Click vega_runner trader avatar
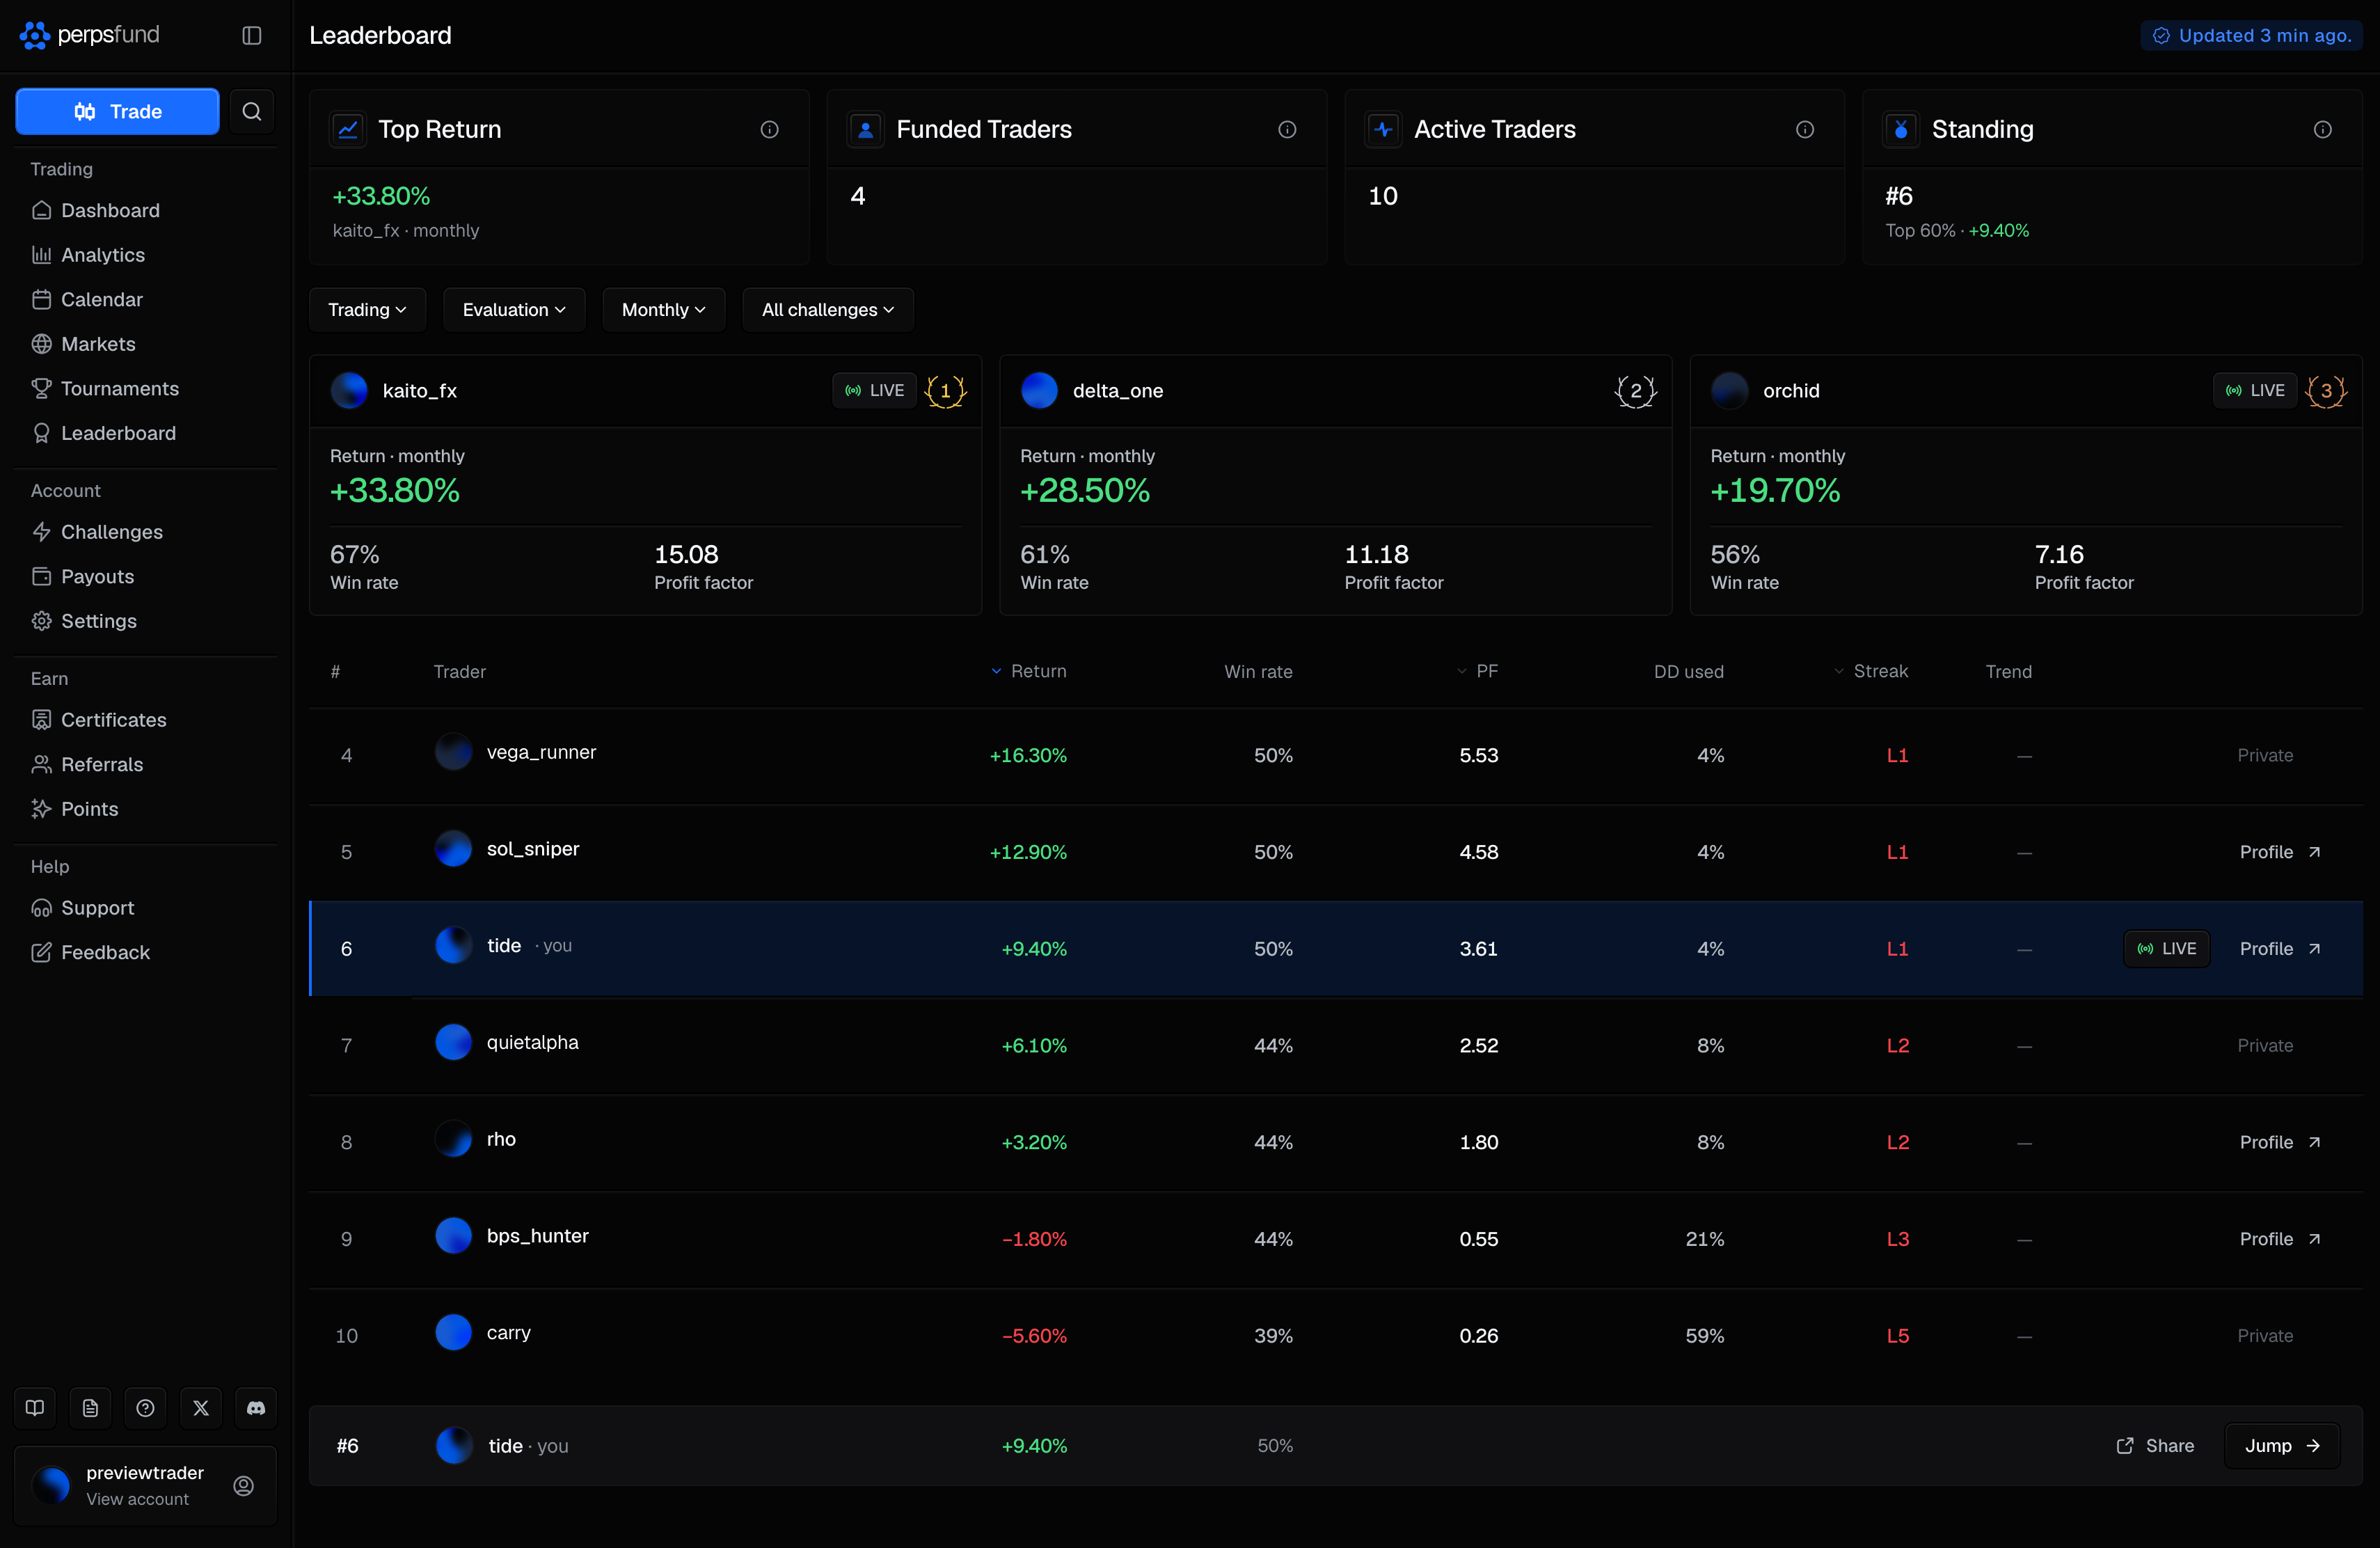The height and width of the screenshot is (1548, 2380). tap(453, 752)
